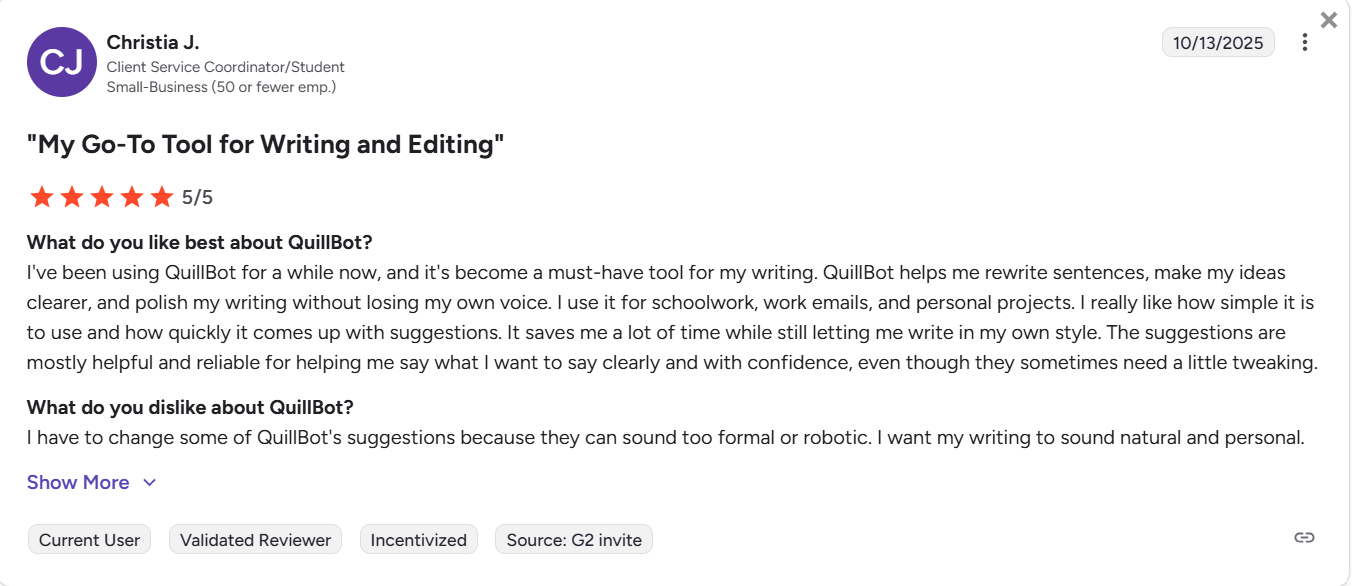This screenshot has width=1352, height=586.
Task: Toggle the Validated Reviewer tag
Action: [x=255, y=539]
